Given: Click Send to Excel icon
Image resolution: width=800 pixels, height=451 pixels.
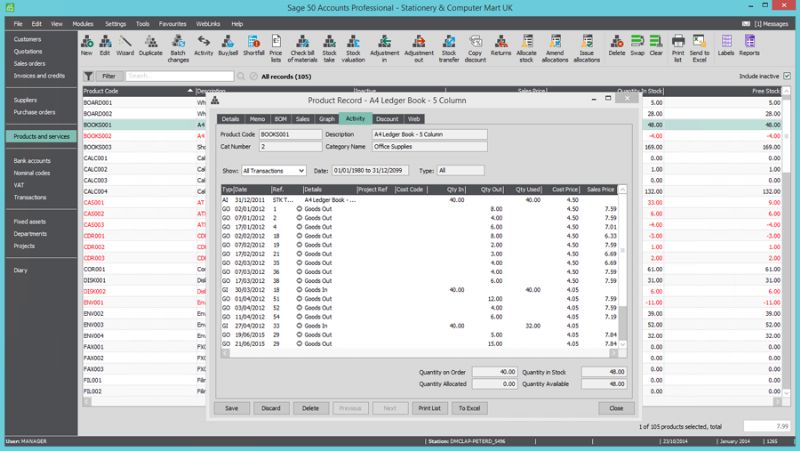Looking at the screenshot, I should [699, 48].
